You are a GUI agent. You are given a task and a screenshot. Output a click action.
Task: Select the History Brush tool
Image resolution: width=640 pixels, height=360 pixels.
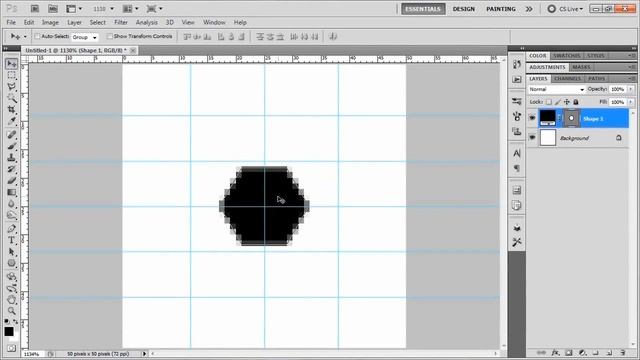[x=11, y=169]
